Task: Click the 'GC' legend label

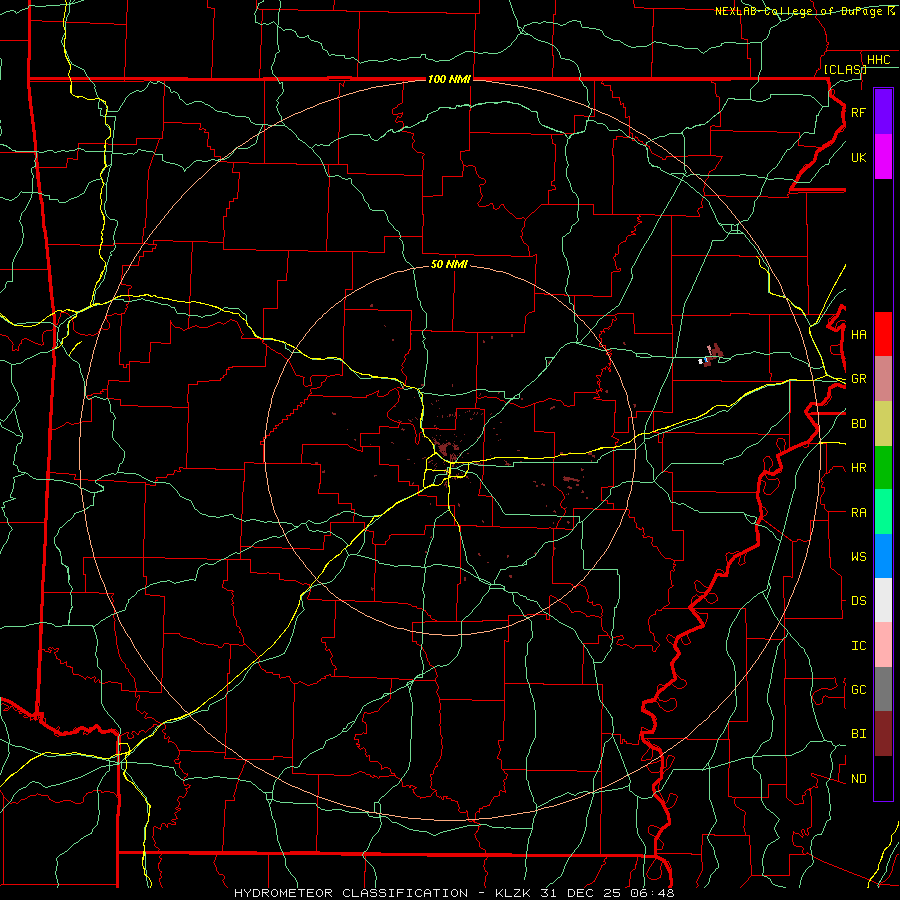Action: [x=858, y=690]
